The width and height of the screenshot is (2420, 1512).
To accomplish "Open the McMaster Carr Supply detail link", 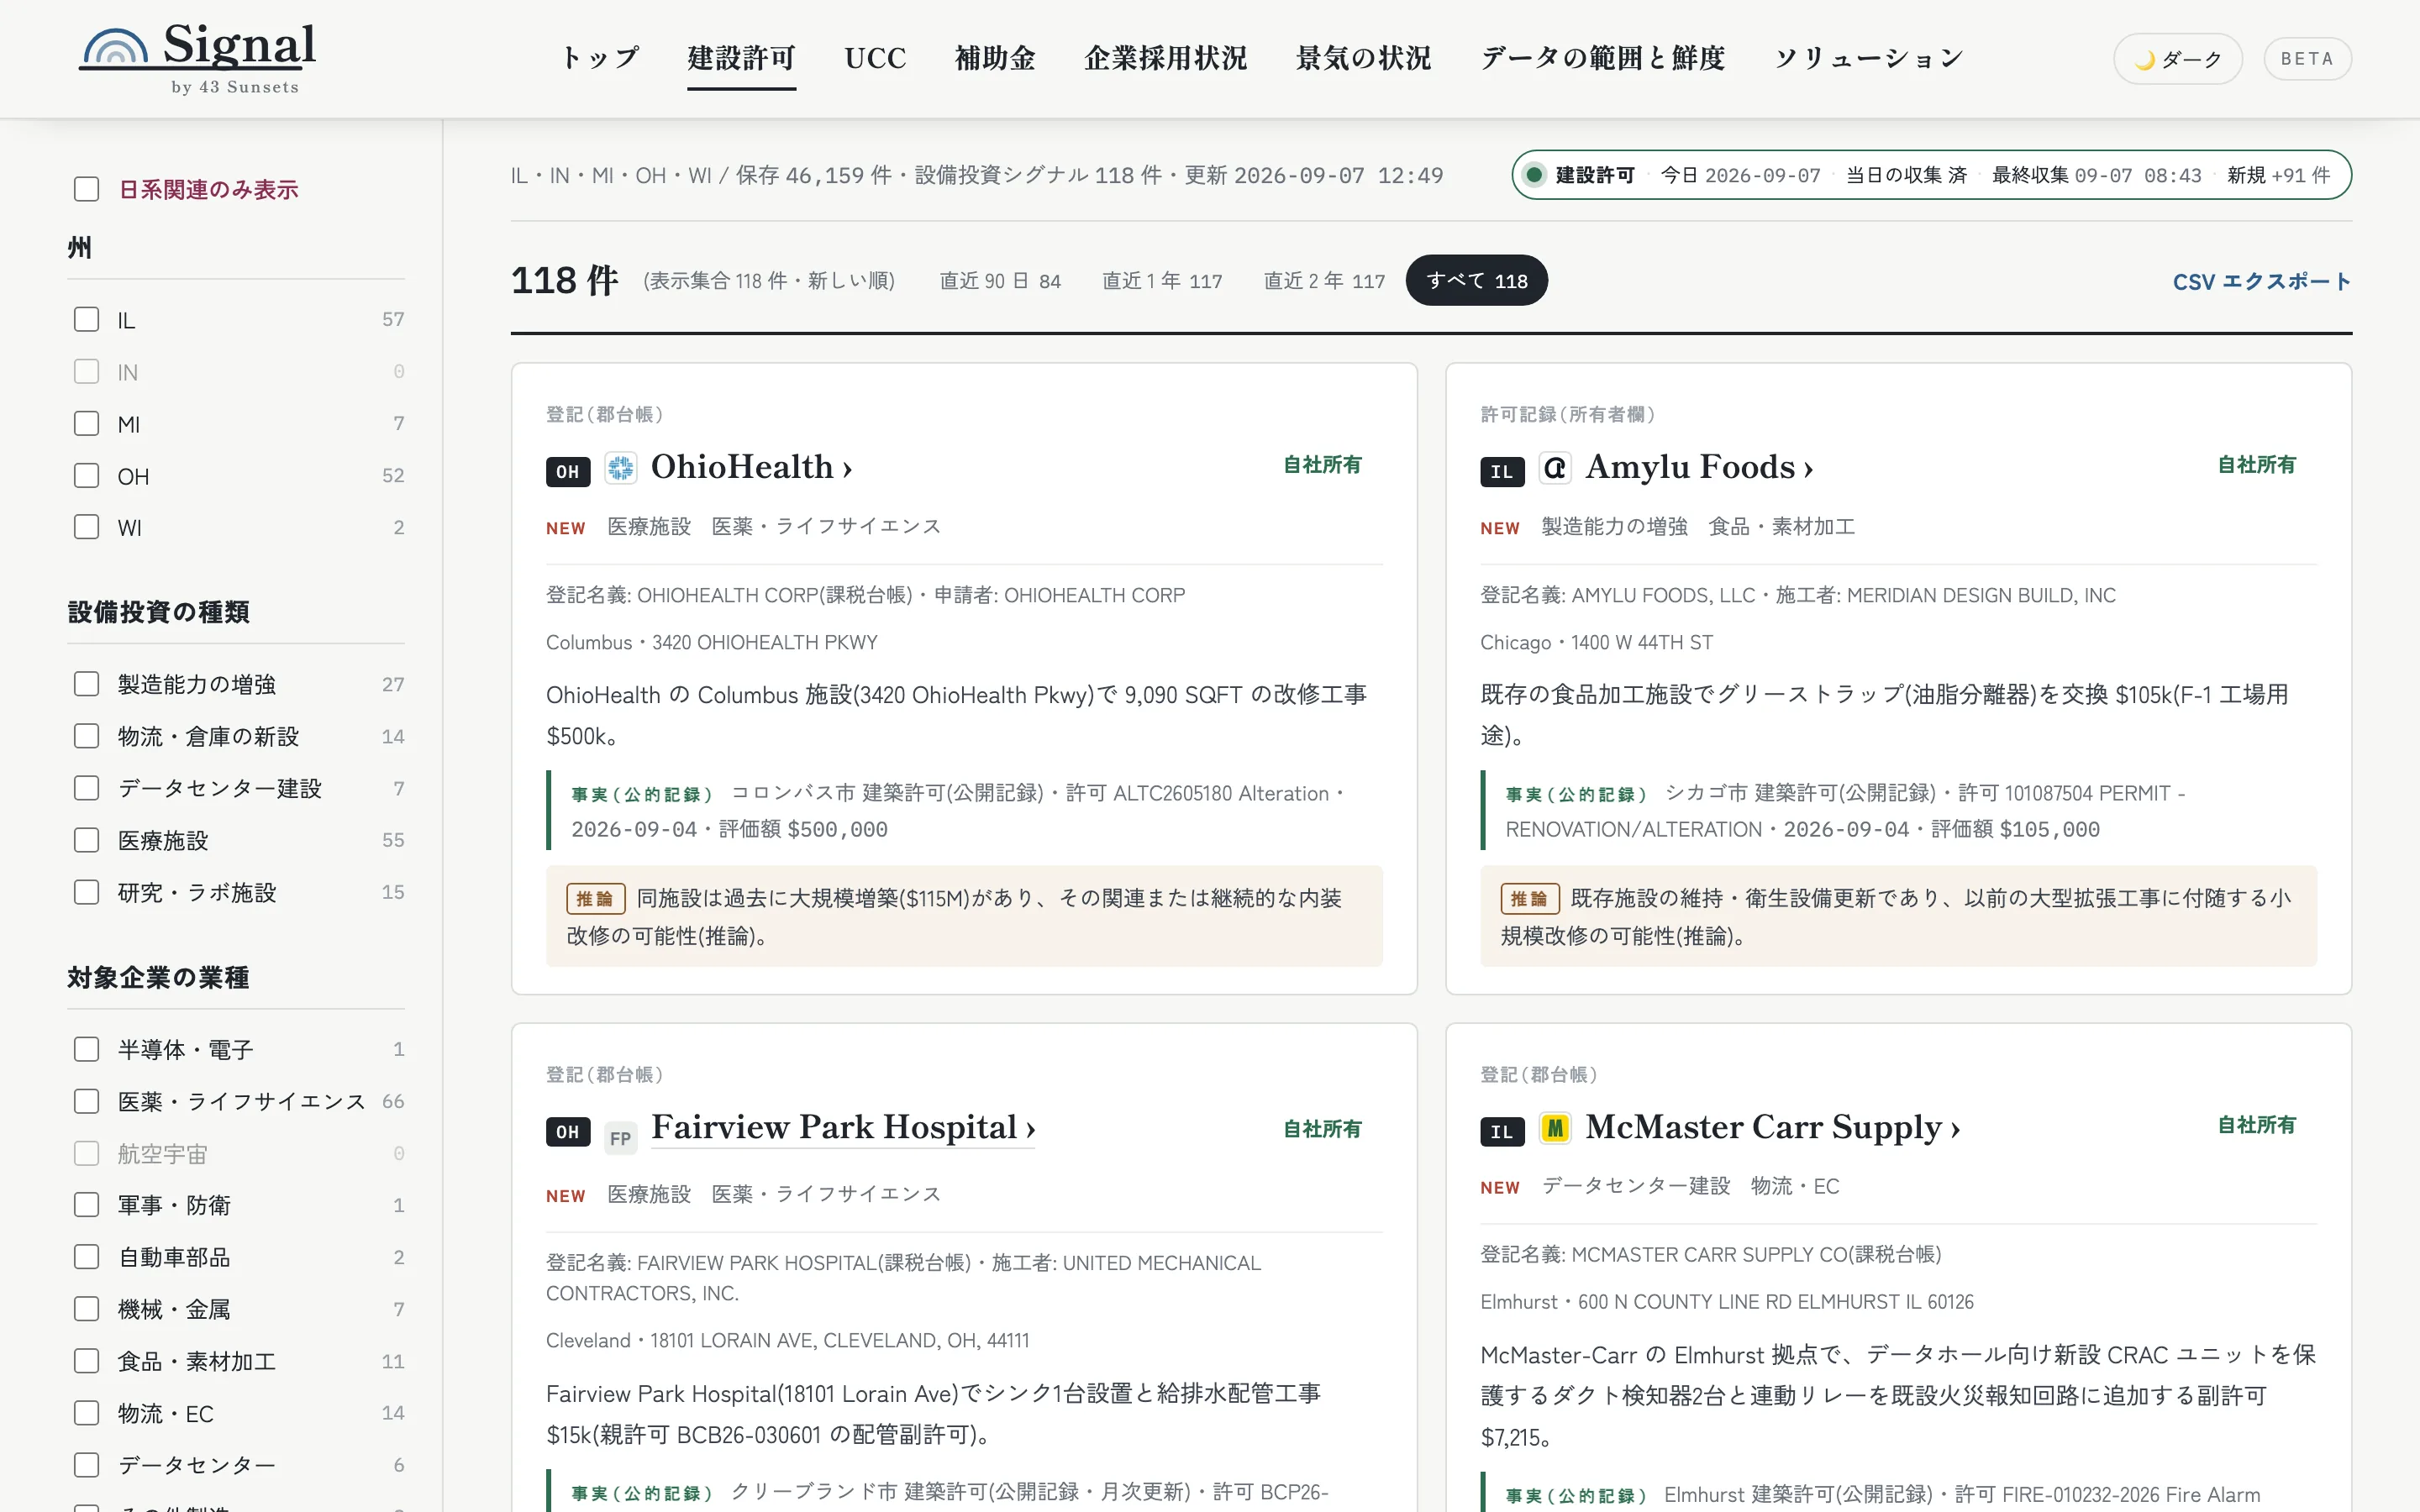I will click(1772, 1127).
